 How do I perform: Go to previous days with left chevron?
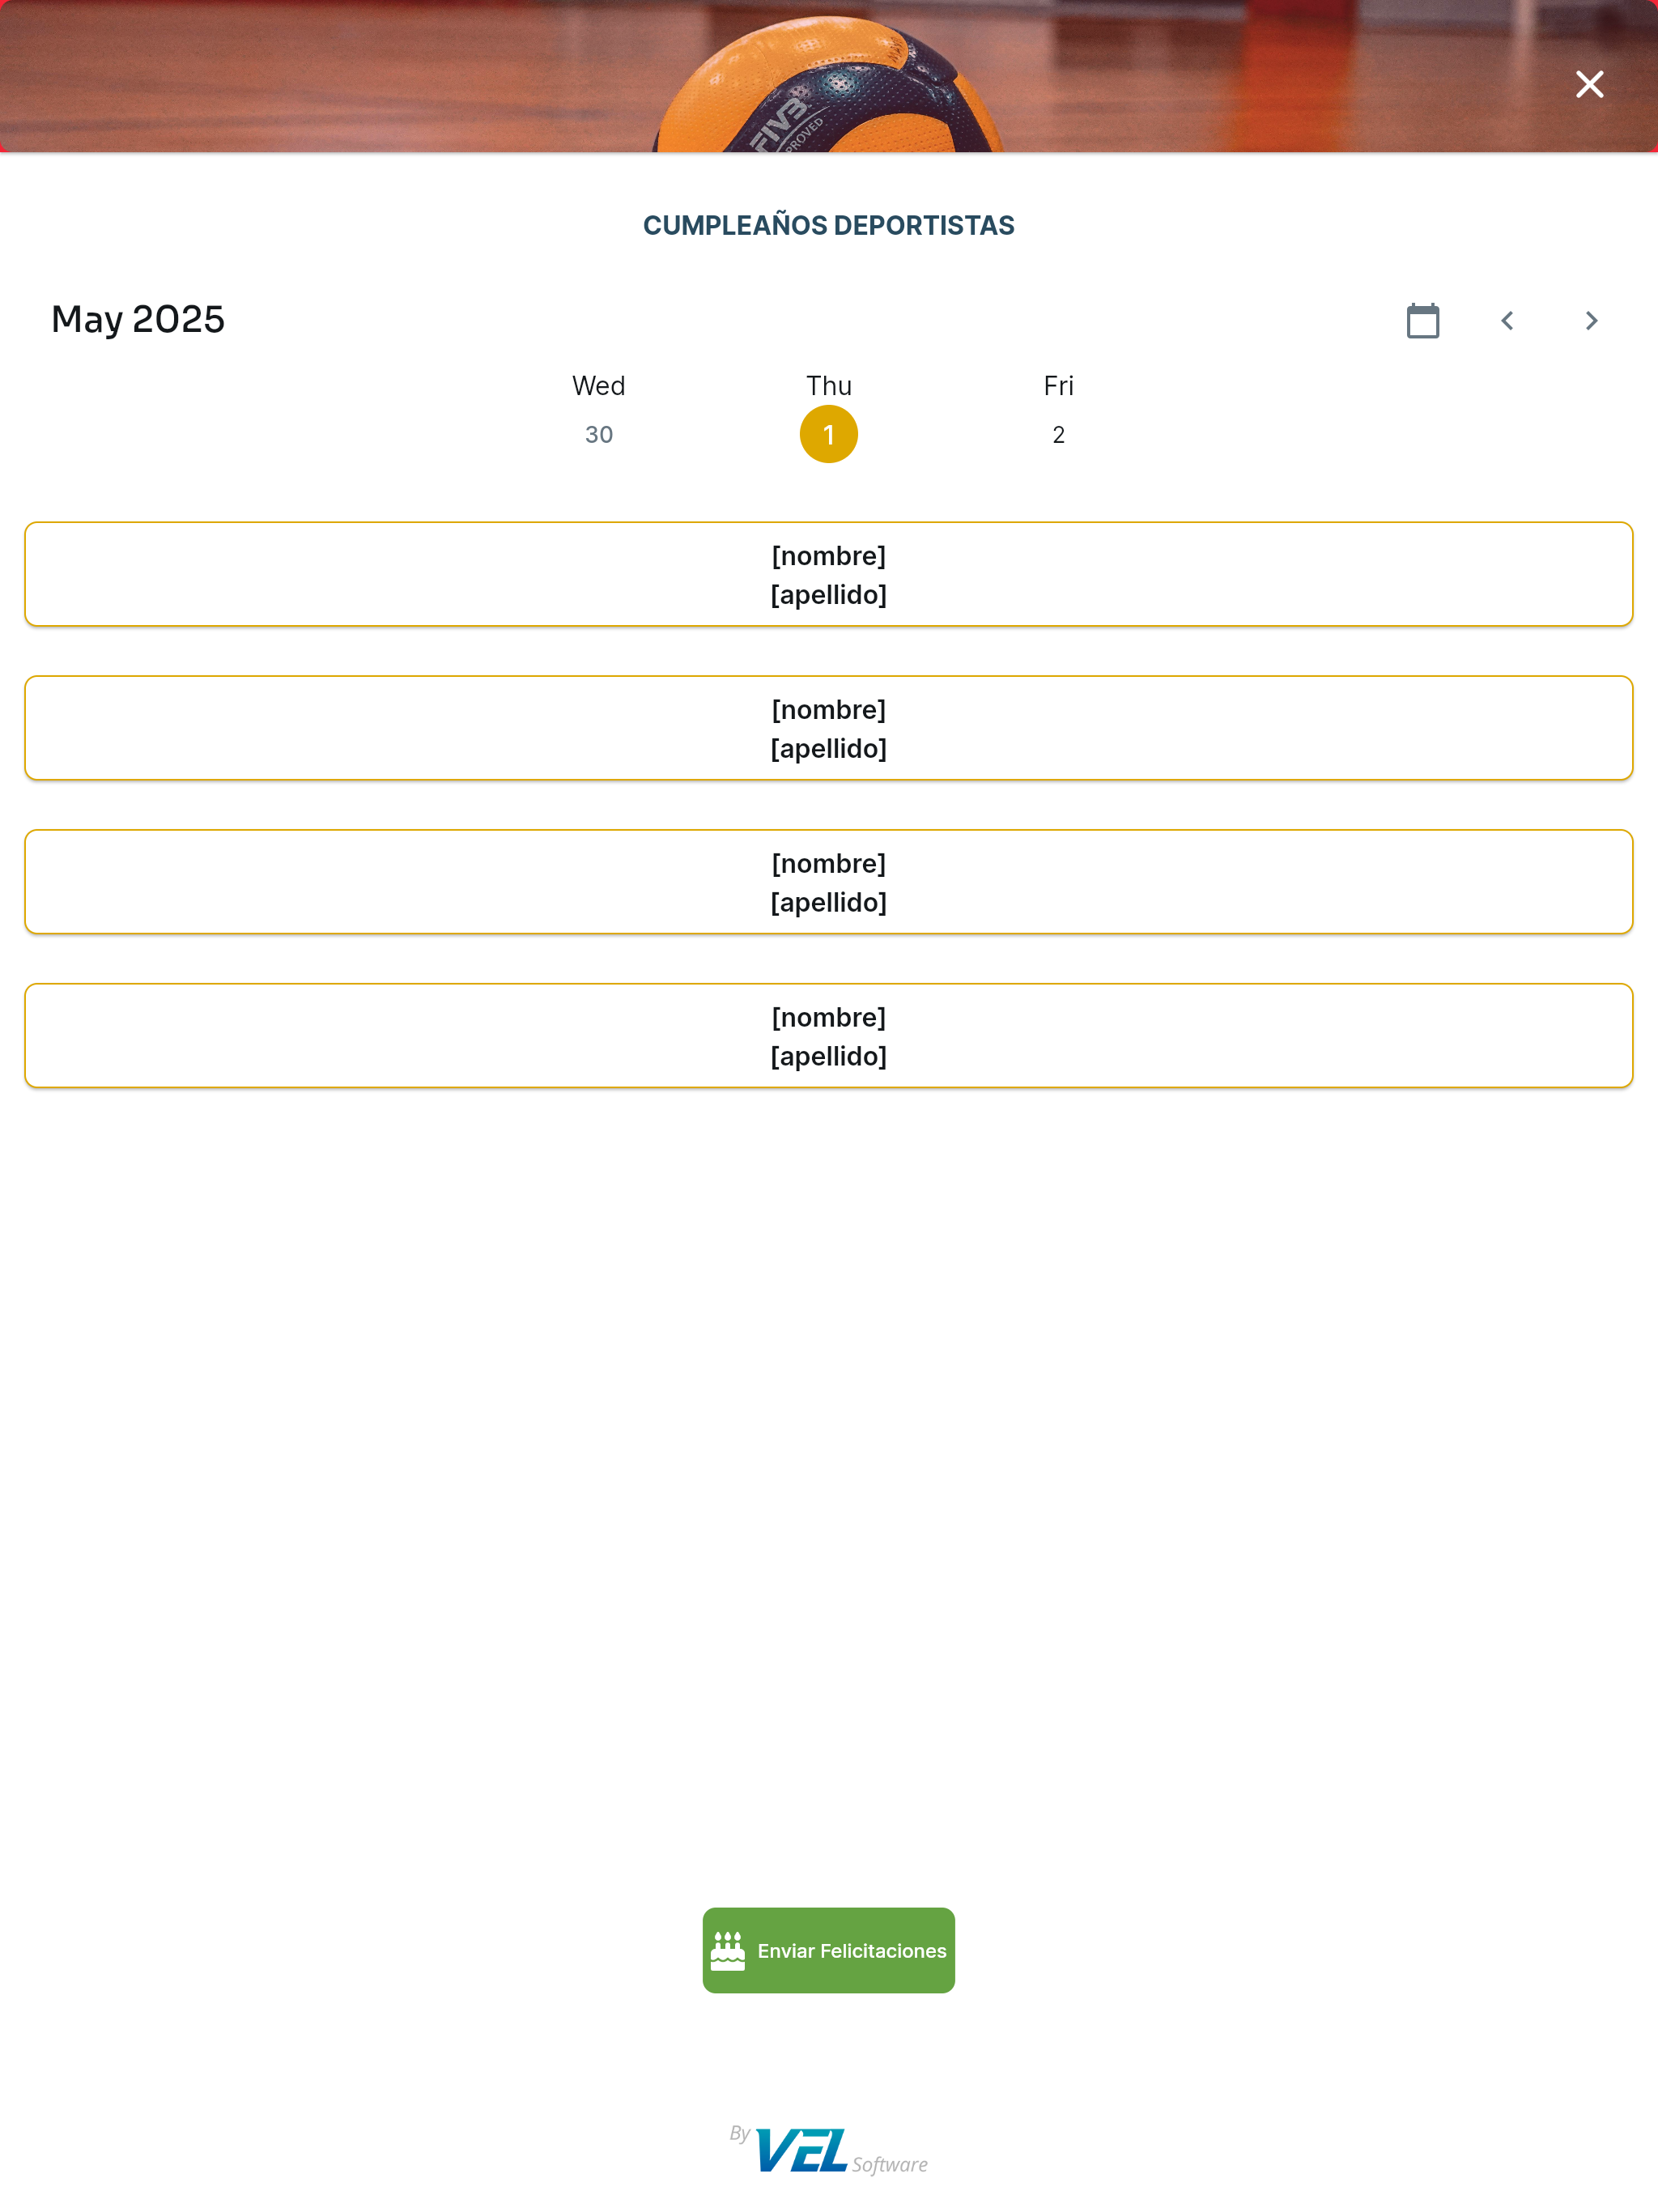tap(1506, 320)
